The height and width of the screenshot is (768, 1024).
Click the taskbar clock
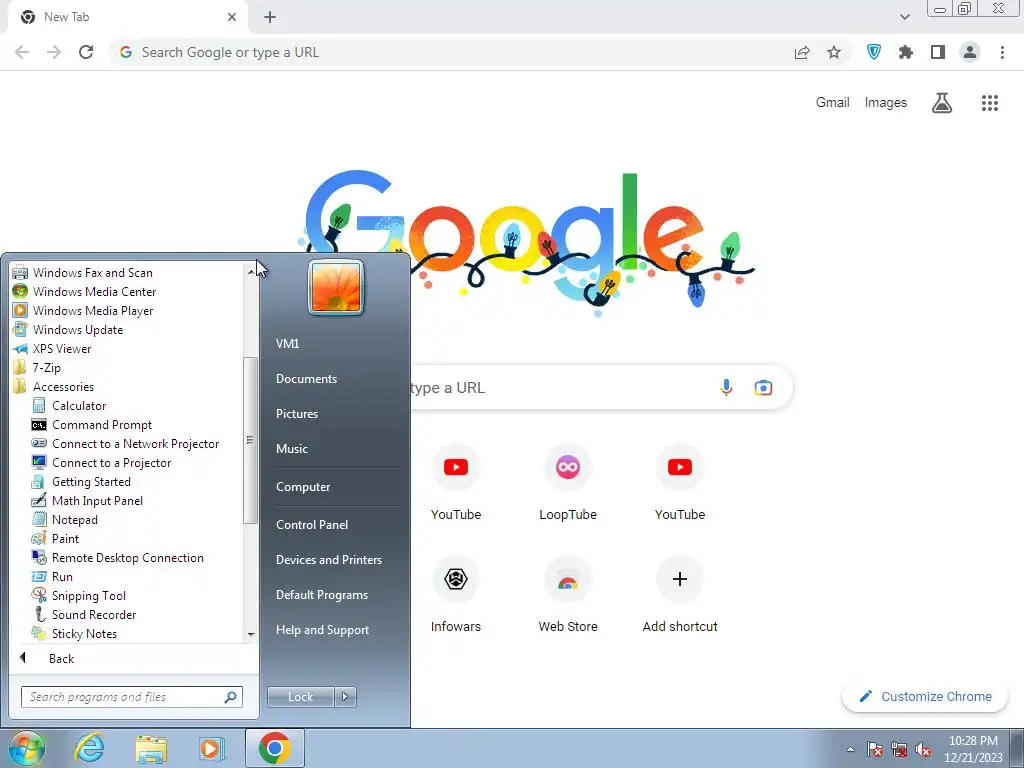click(973, 749)
